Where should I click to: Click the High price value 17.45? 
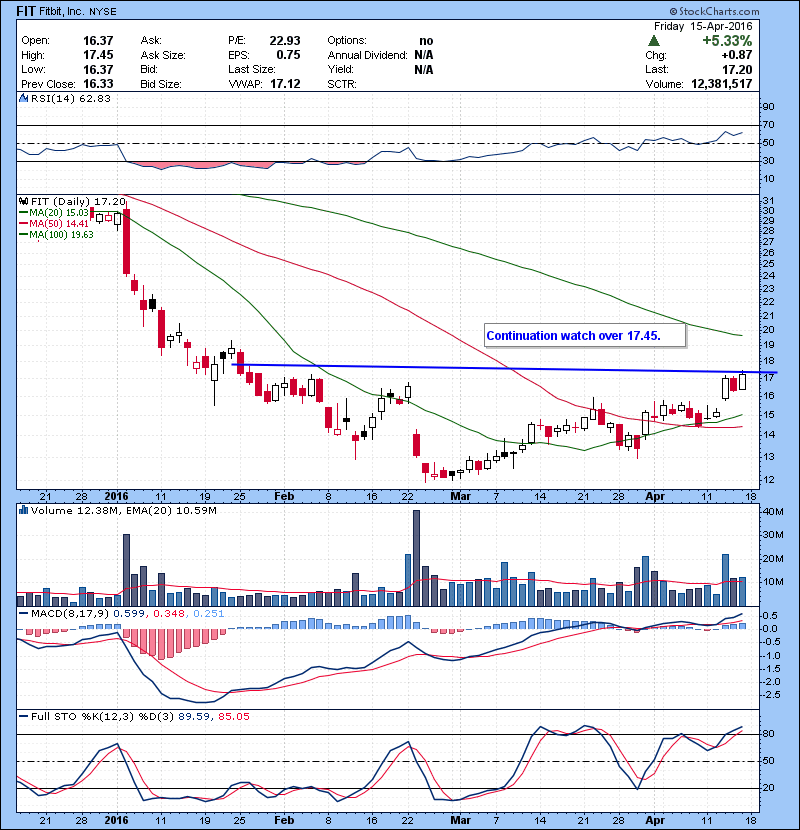(x=98, y=55)
